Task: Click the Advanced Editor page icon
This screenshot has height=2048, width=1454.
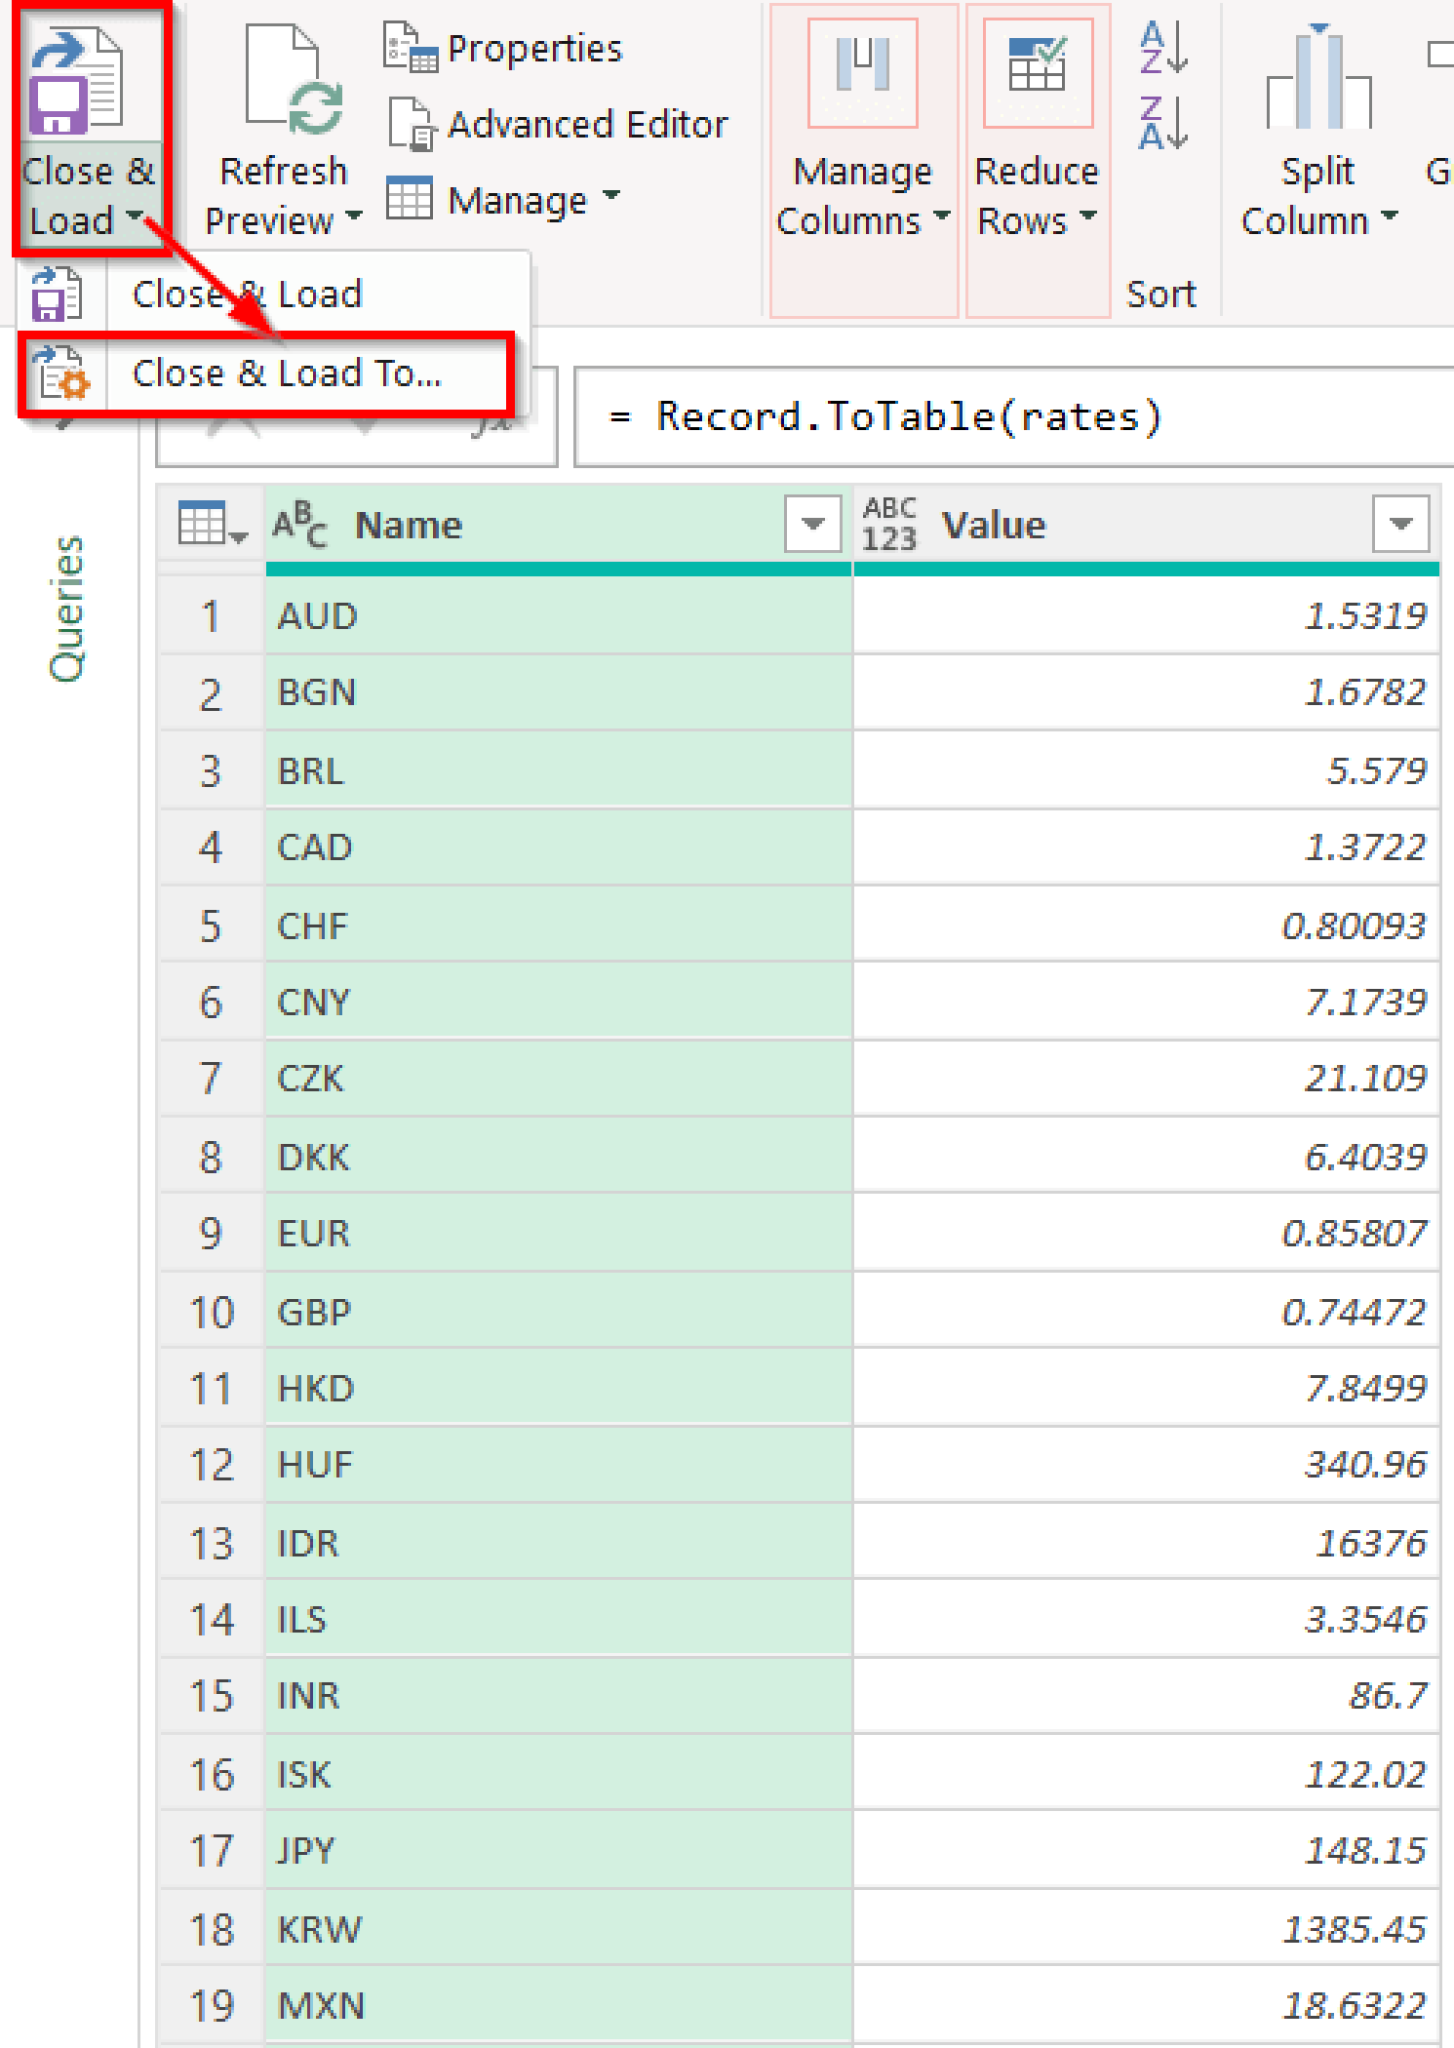Action: [x=411, y=124]
